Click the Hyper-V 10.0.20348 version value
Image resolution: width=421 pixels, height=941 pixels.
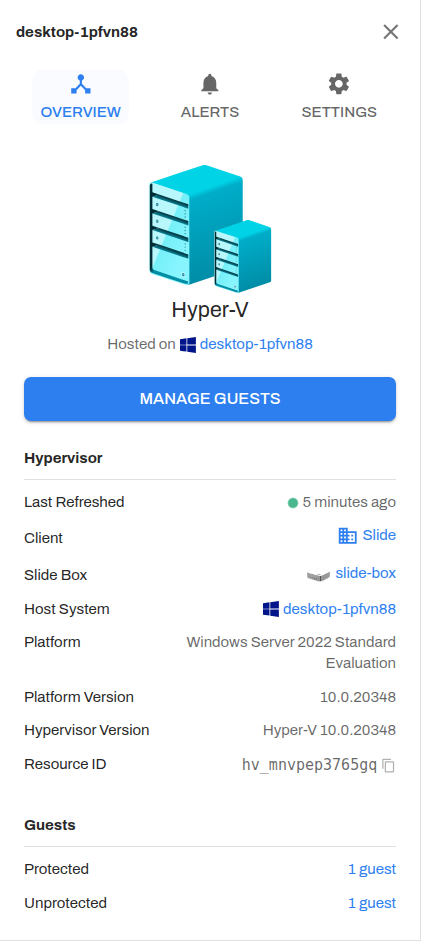coord(329,730)
